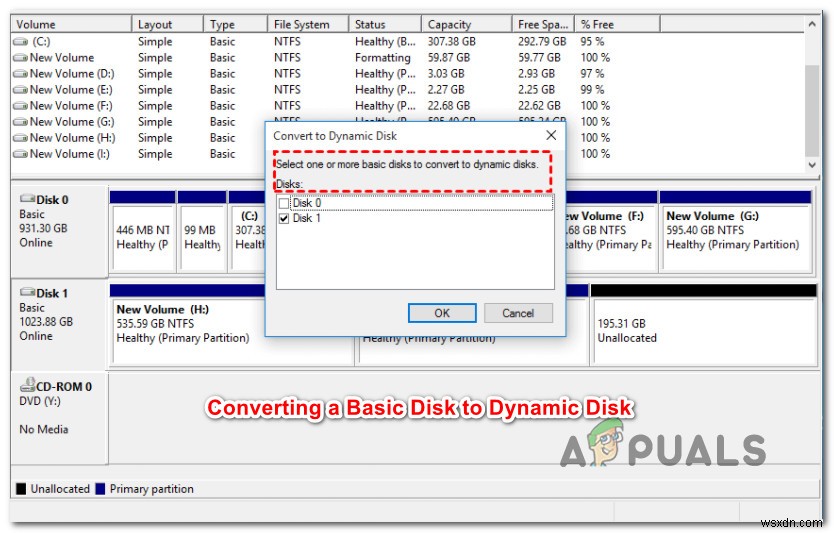Click the CD-ROM 0 drive icon
The height and width of the screenshot is (533, 834).
click(27, 385)
